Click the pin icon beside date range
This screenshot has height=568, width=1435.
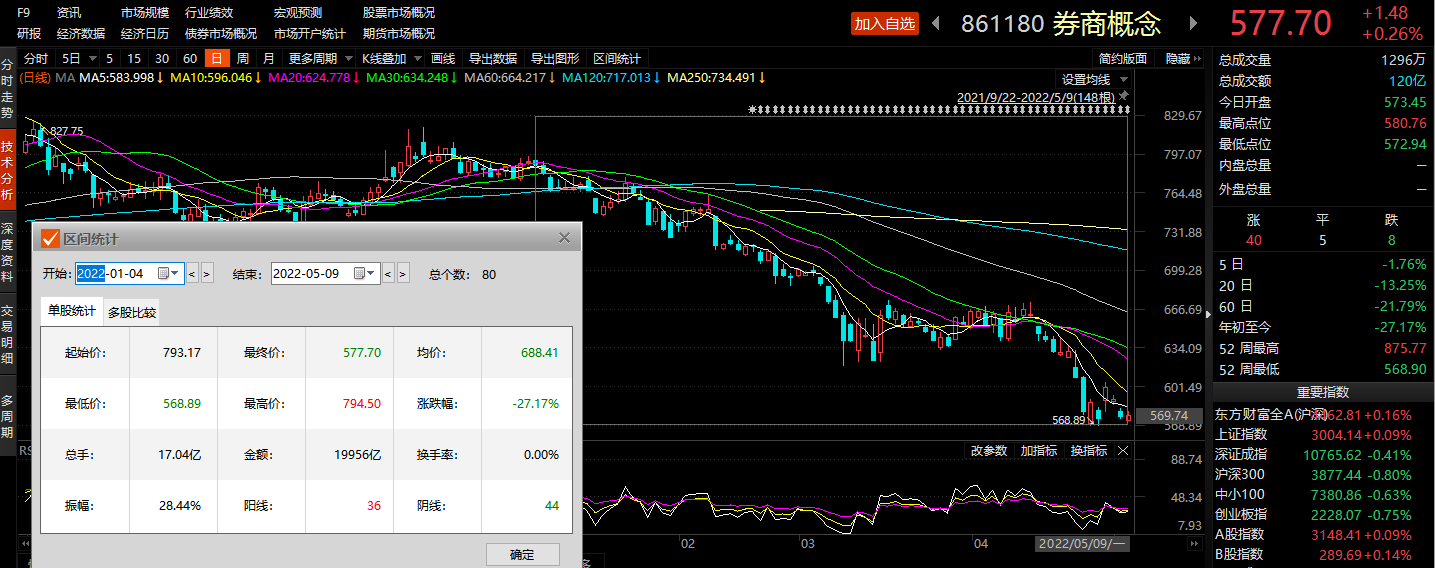click(x=1123, y=96)
